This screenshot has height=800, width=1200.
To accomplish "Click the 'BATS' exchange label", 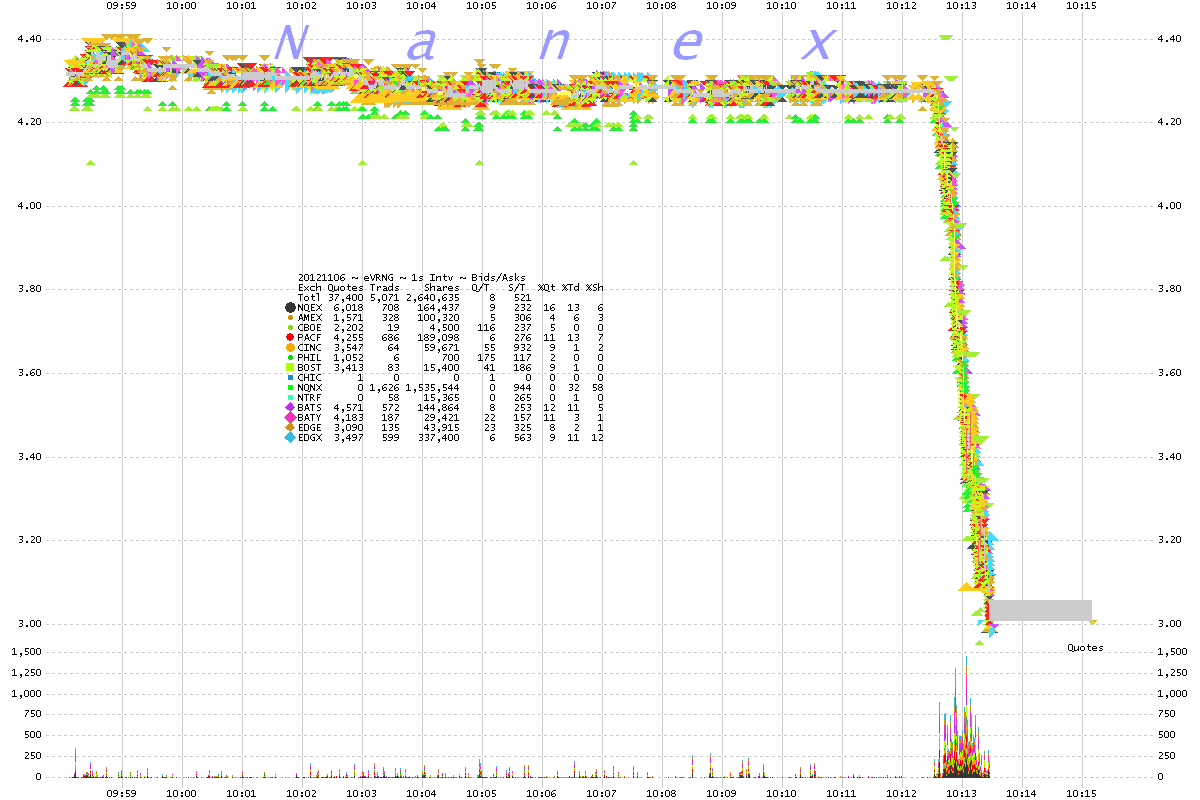I will (310, 407).
